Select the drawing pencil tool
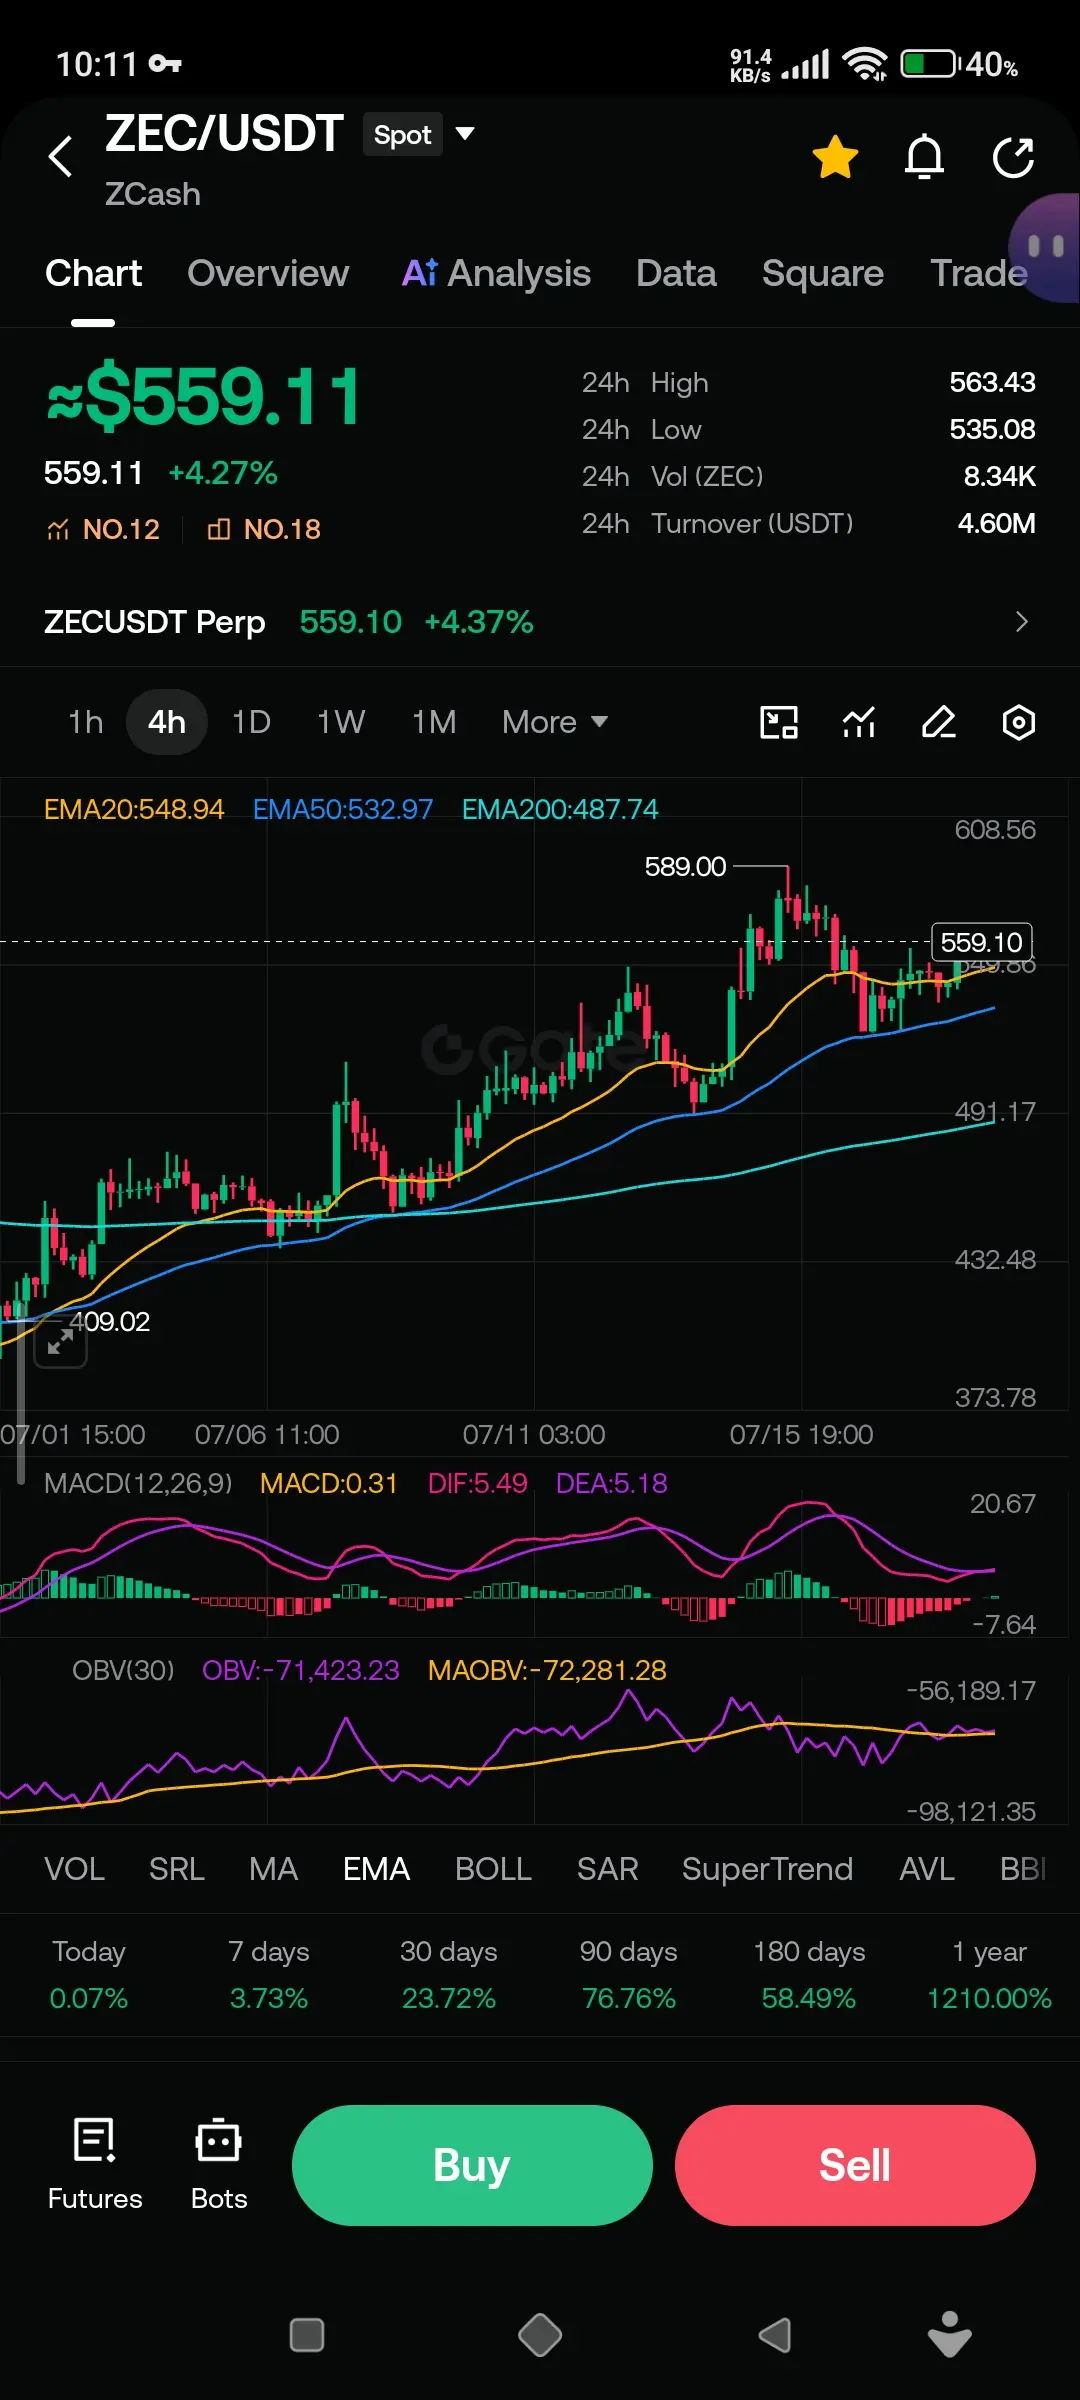 (938, 722)
